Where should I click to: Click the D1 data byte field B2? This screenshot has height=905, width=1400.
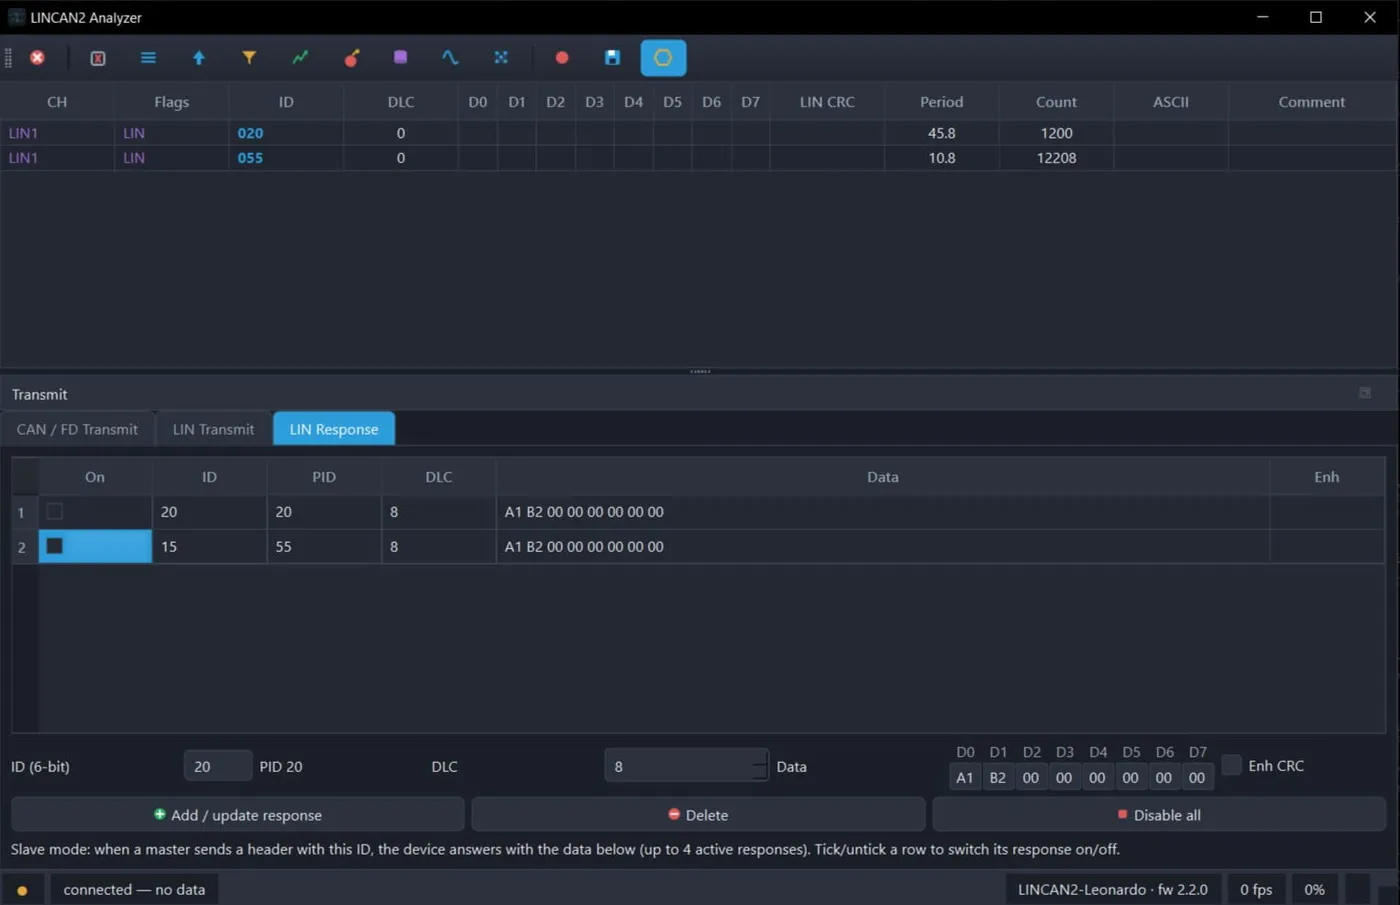click(x=998, y=777)
